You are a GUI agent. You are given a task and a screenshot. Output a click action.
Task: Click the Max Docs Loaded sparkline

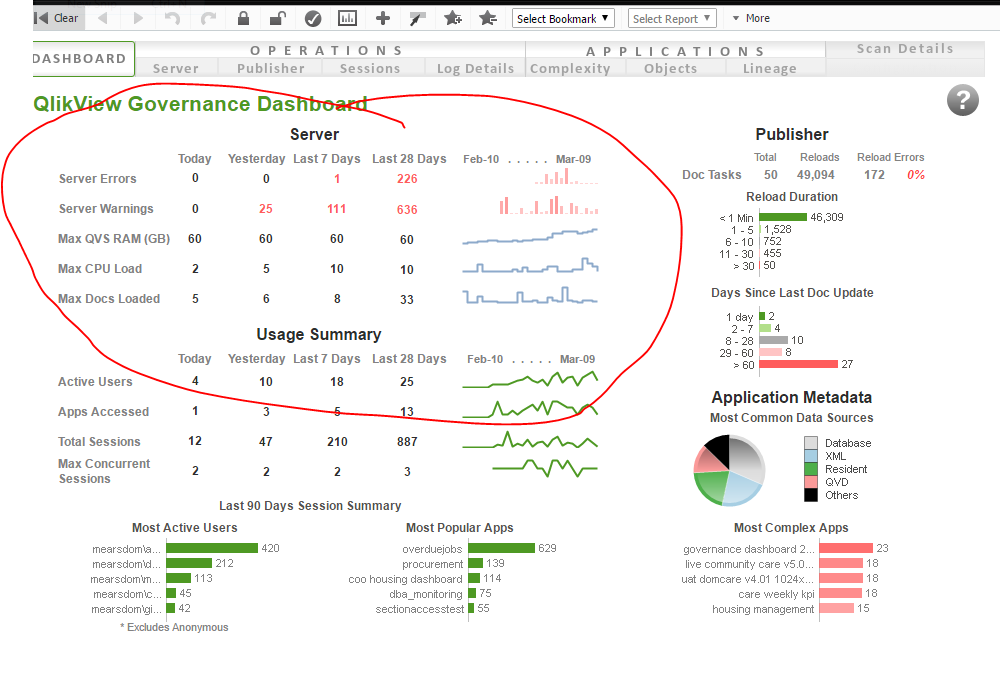click(x=531, y=296)
